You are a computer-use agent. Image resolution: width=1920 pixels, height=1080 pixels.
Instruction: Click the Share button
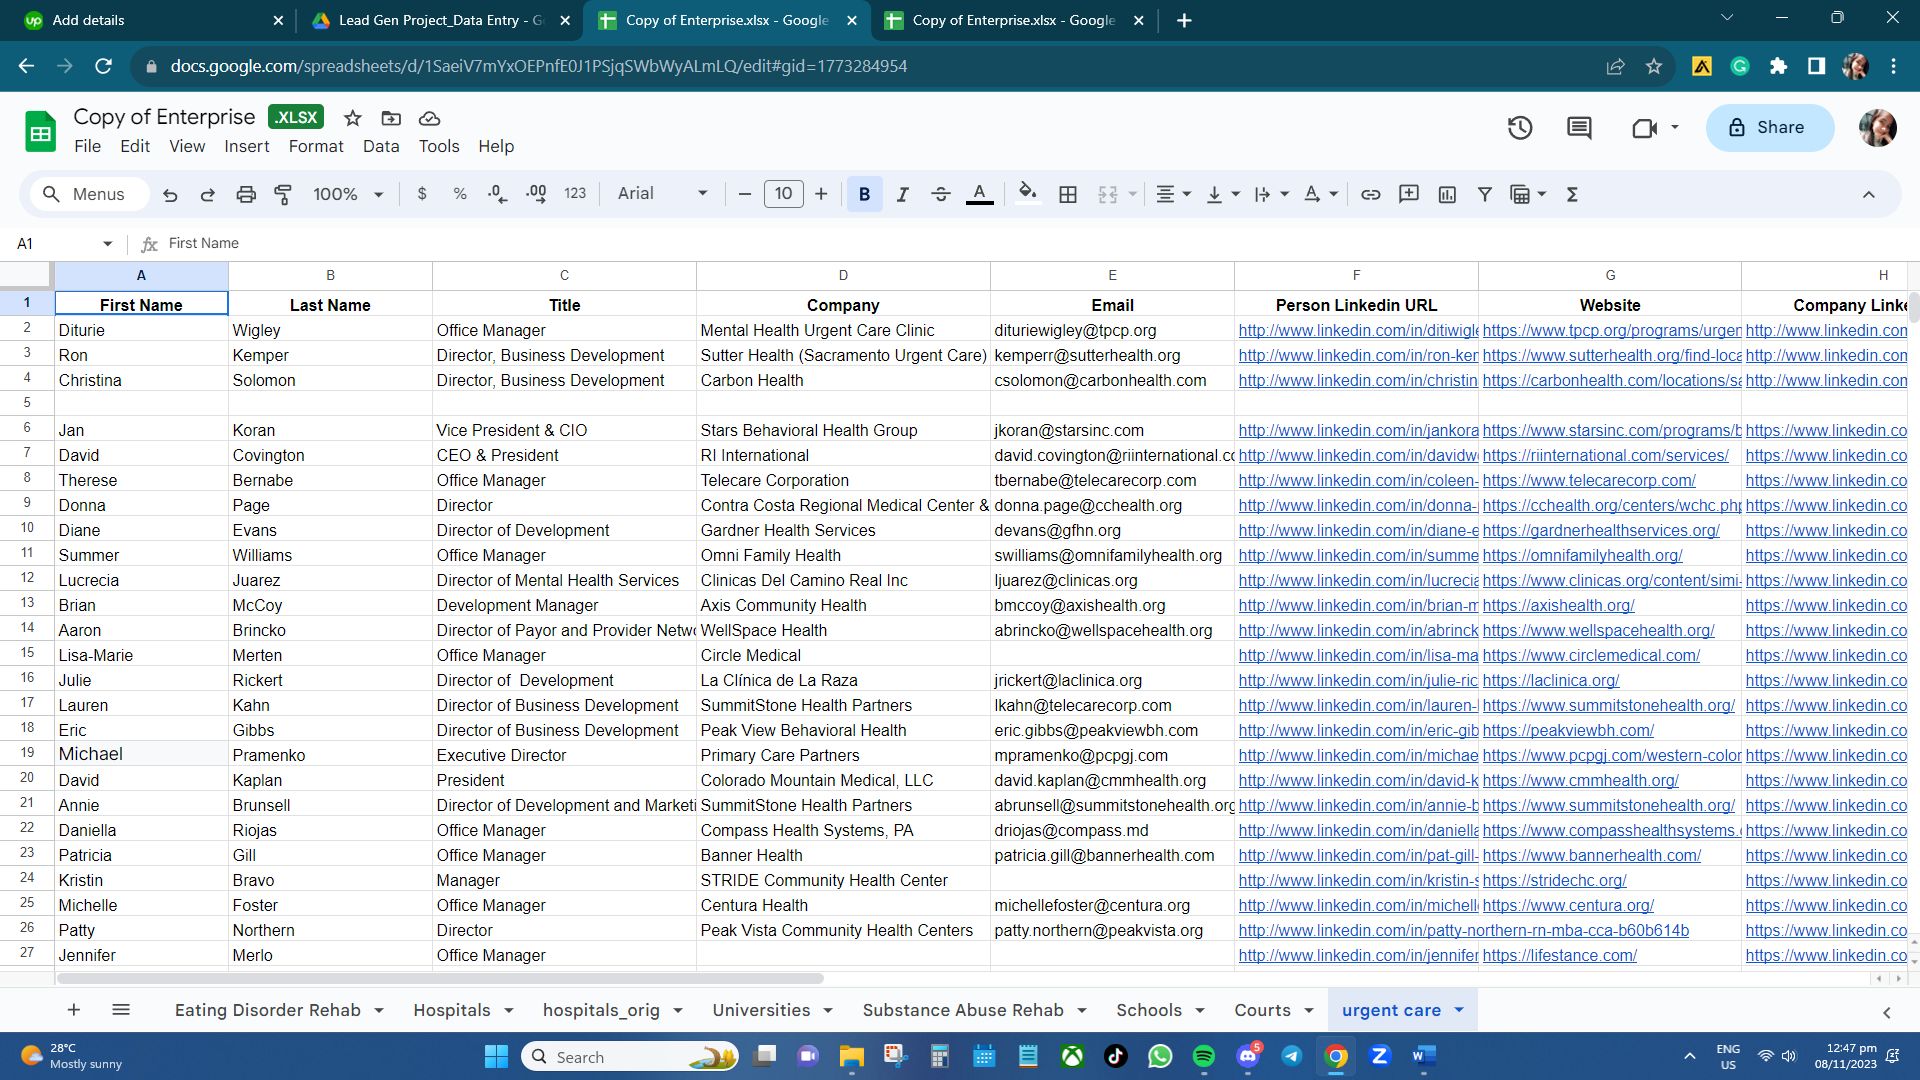coord(1769,128)
